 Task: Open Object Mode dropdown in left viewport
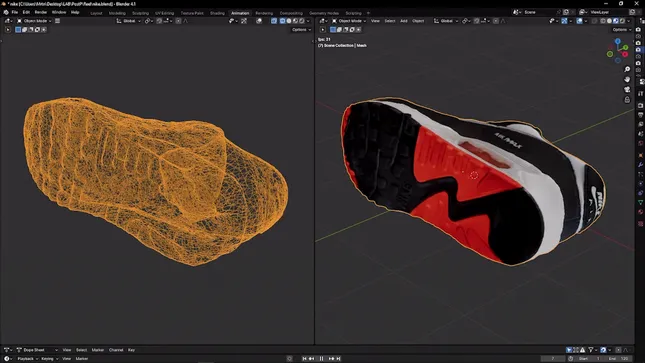pos(34,21)
